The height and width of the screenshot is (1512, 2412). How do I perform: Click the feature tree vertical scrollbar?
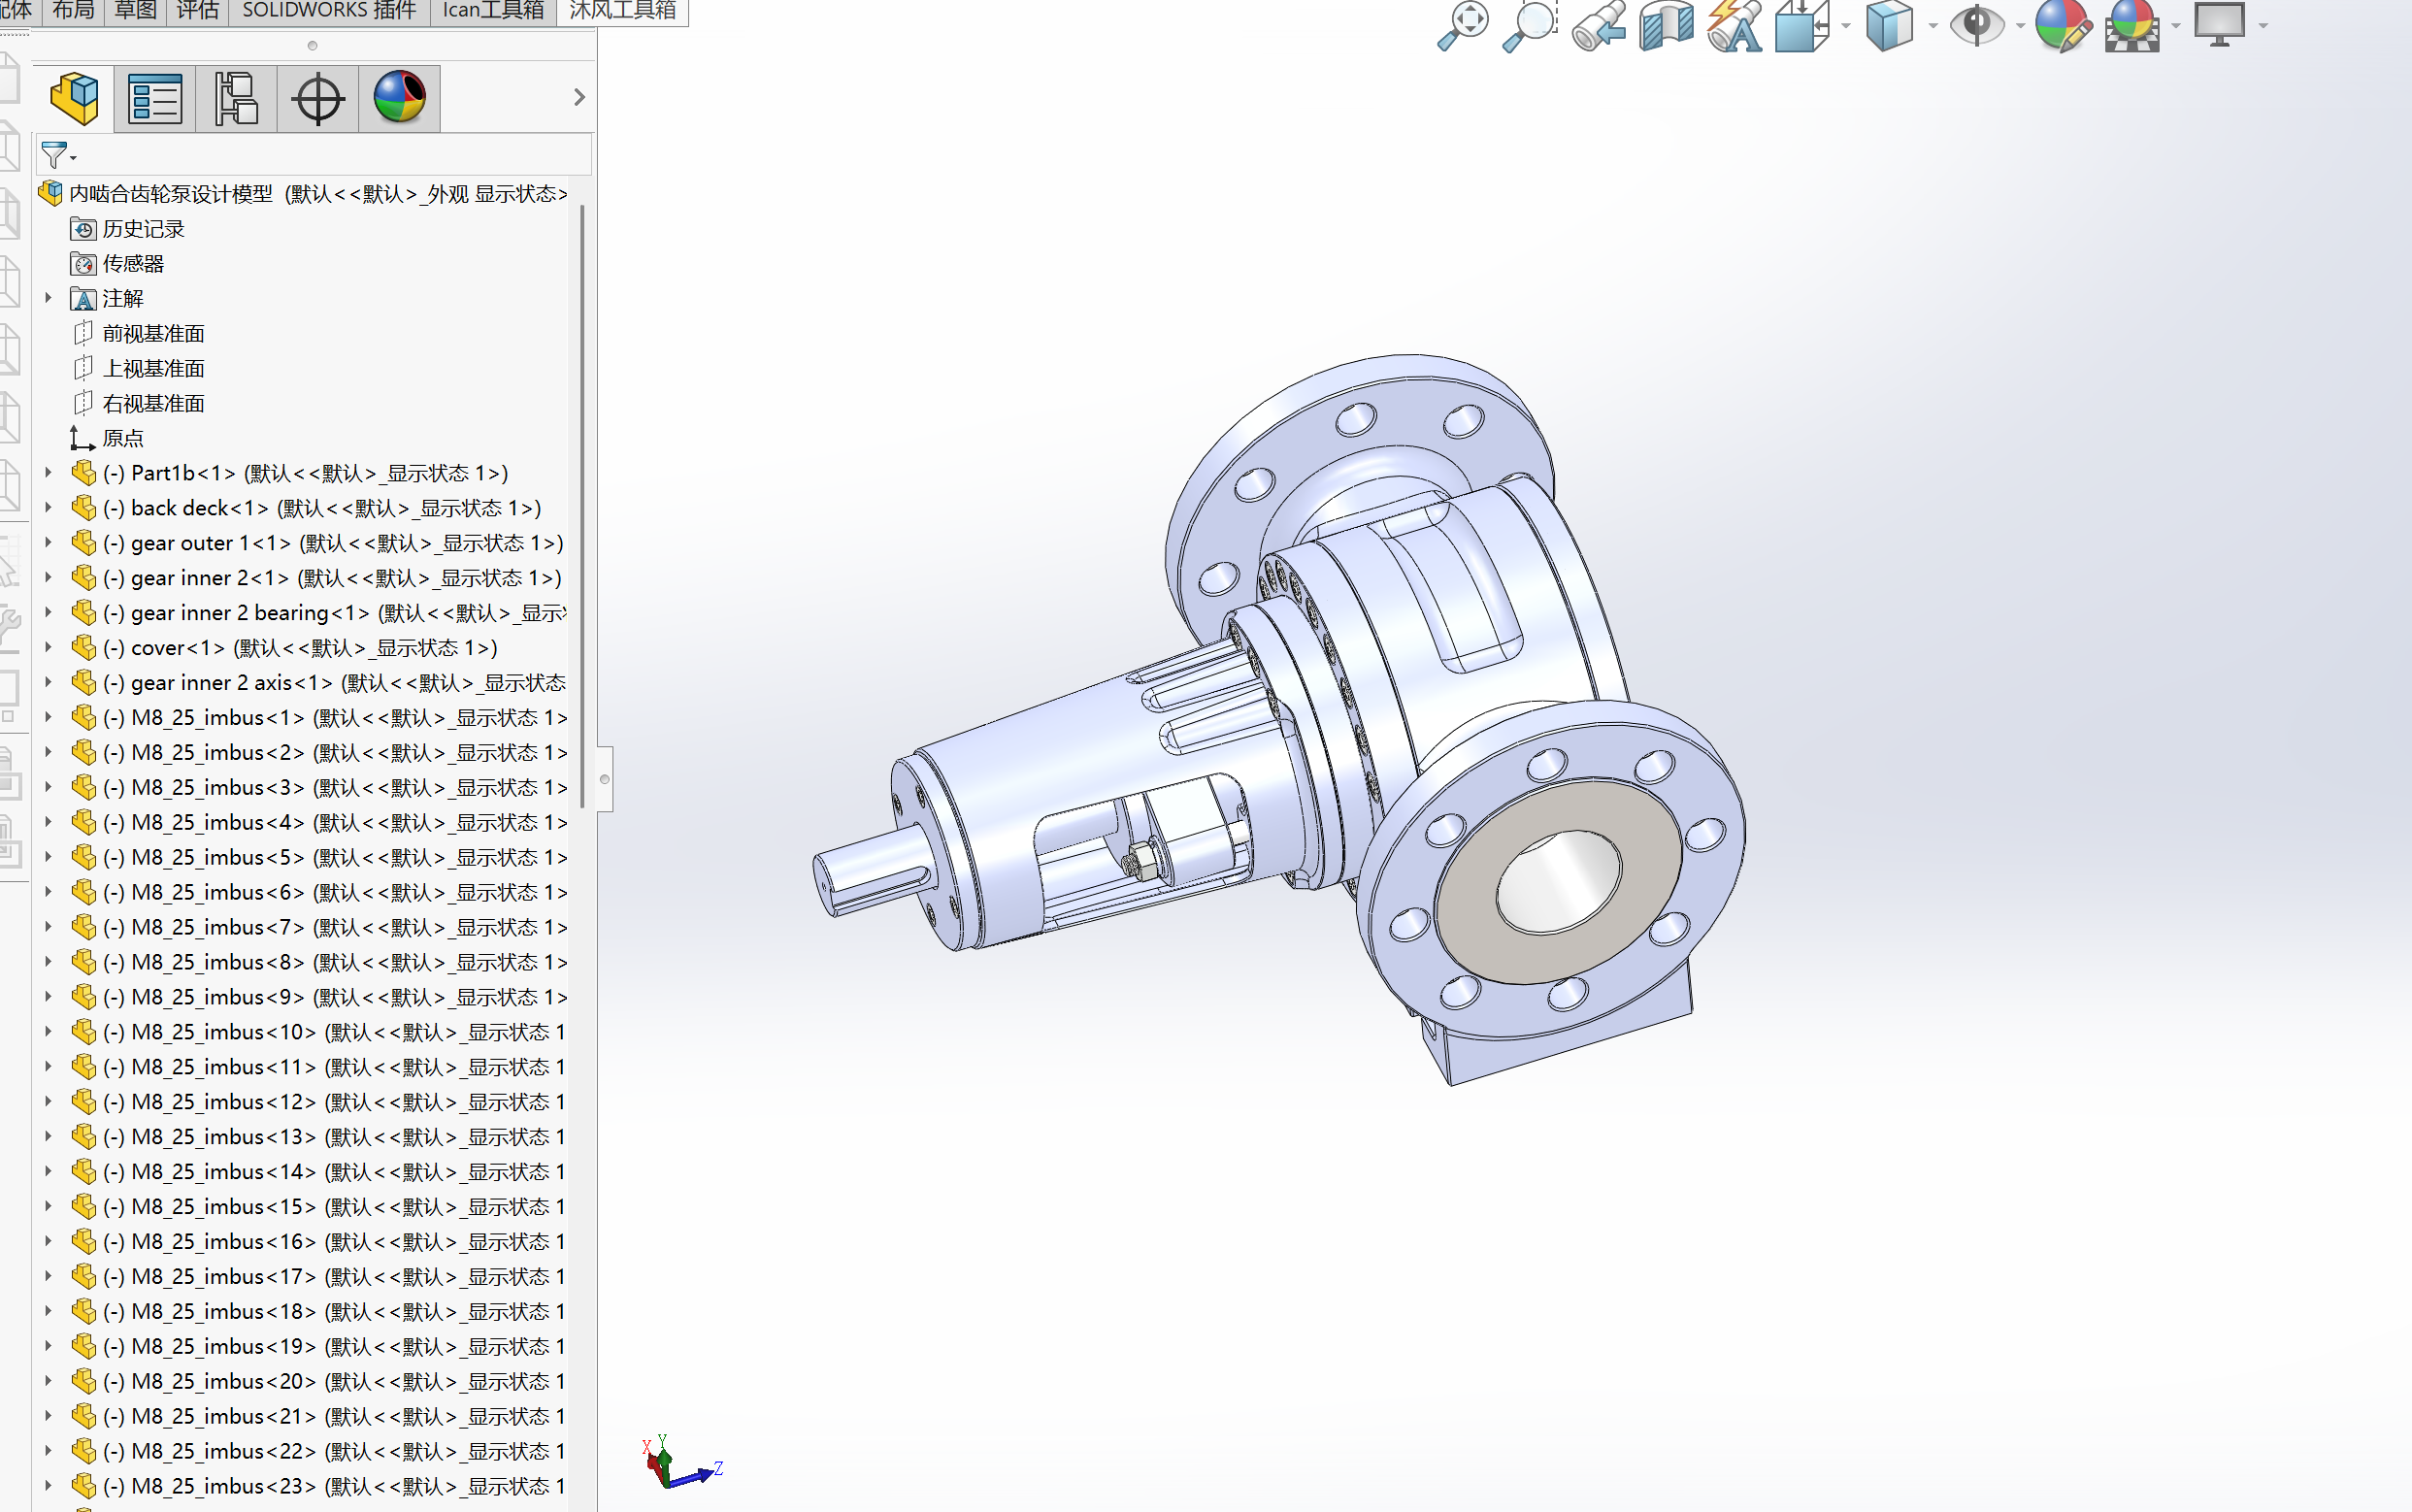(582, 506)
